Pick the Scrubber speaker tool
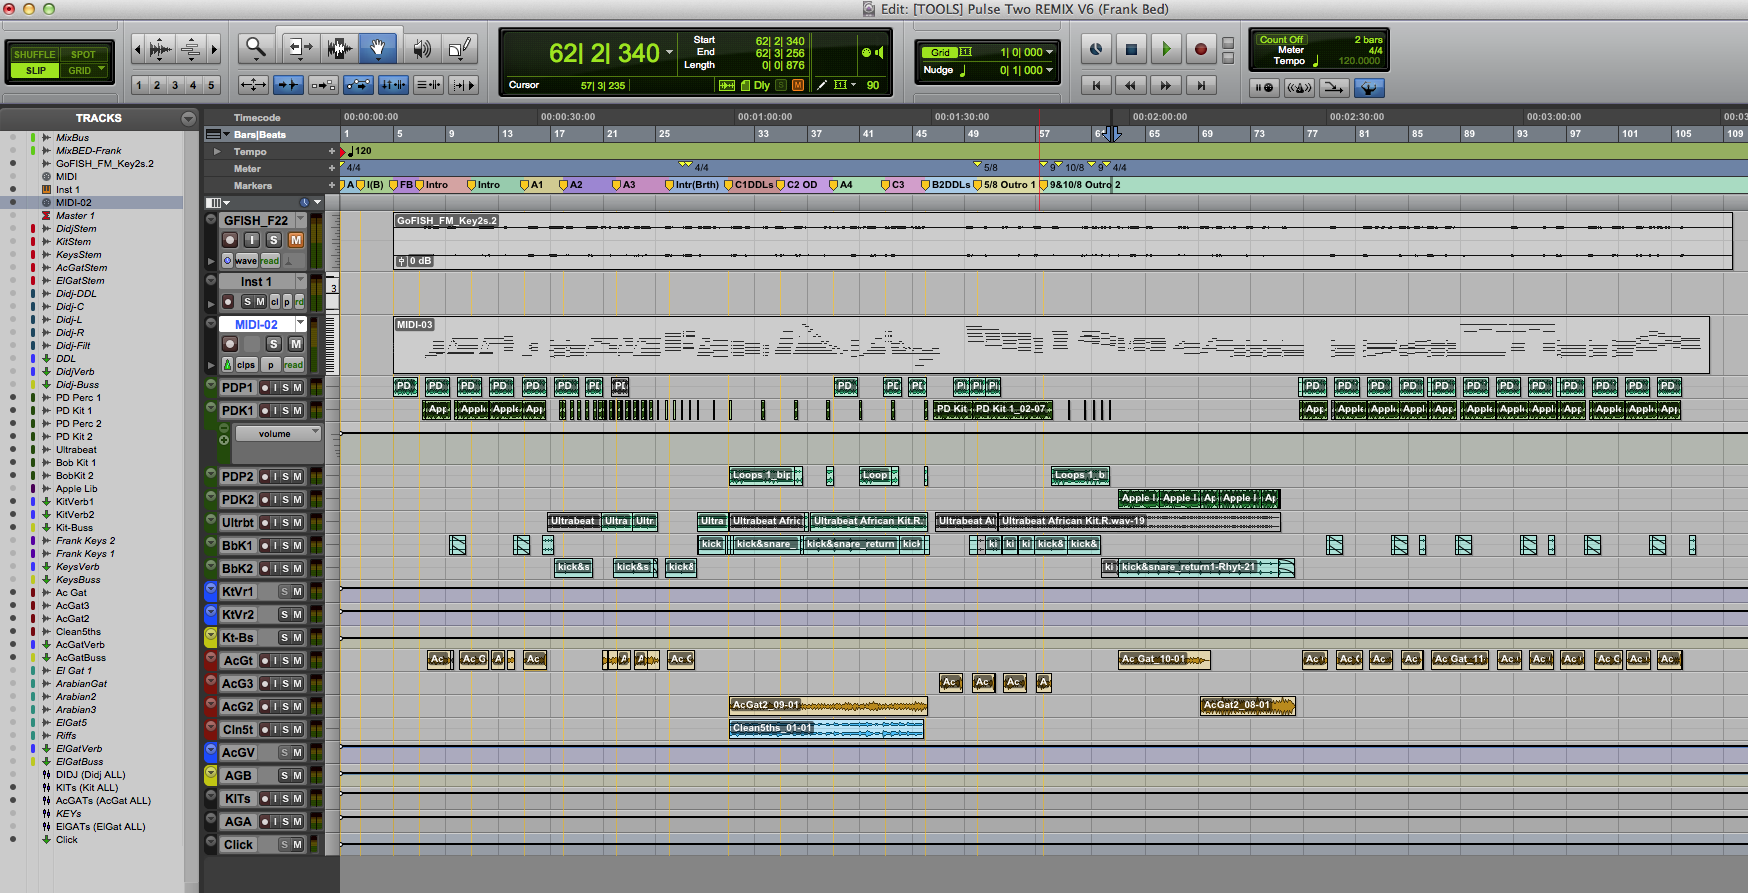 [x=422, y=48]
